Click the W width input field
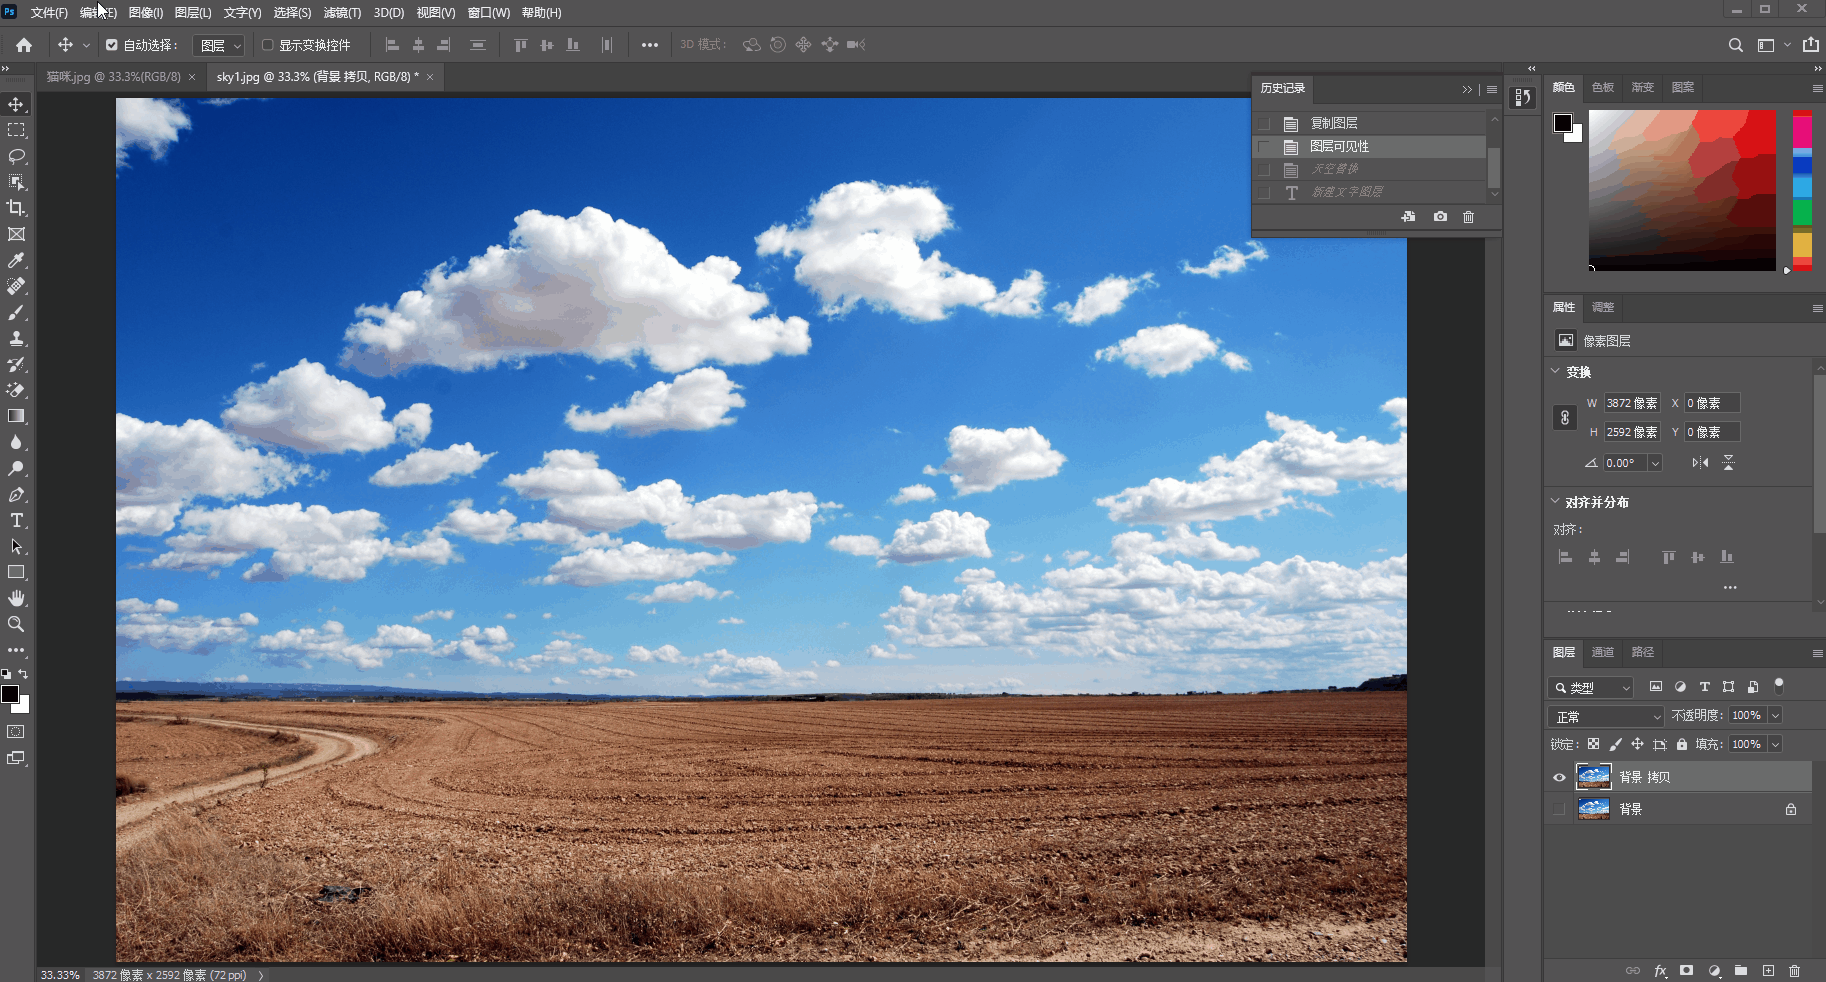 1632,403
